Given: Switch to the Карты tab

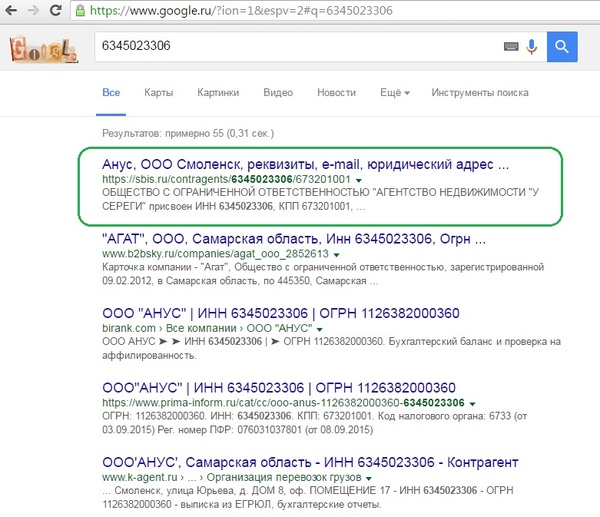Looking at the screenshot, I should pos(158,93).
